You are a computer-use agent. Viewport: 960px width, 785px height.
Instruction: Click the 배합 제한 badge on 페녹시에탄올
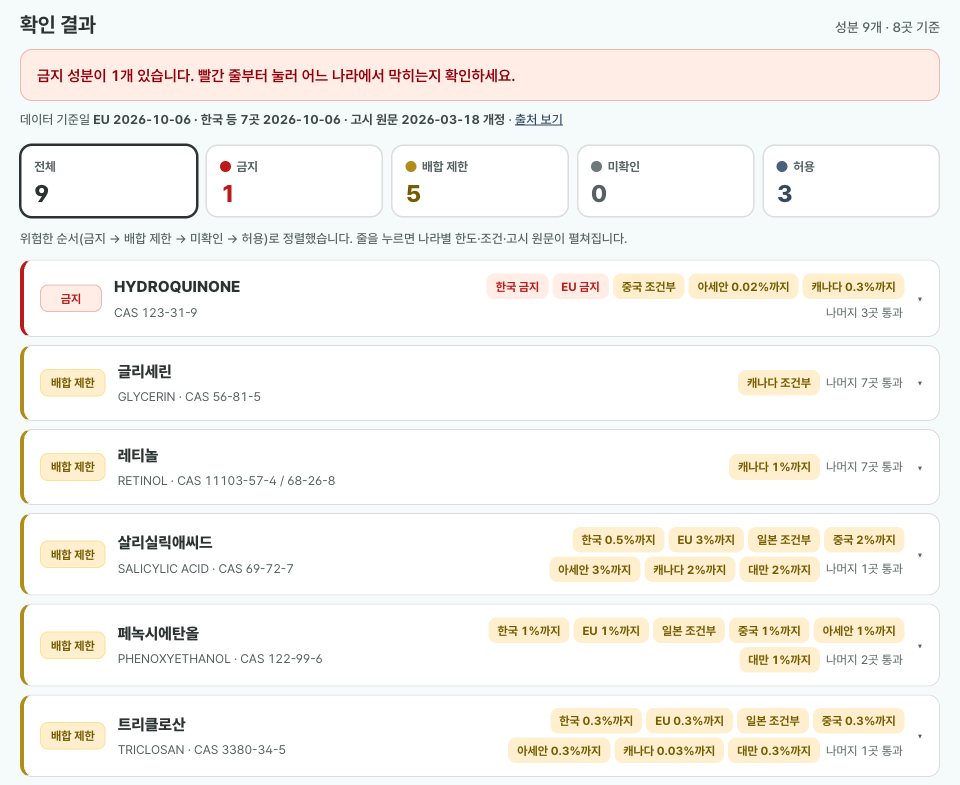pos(73,645)
